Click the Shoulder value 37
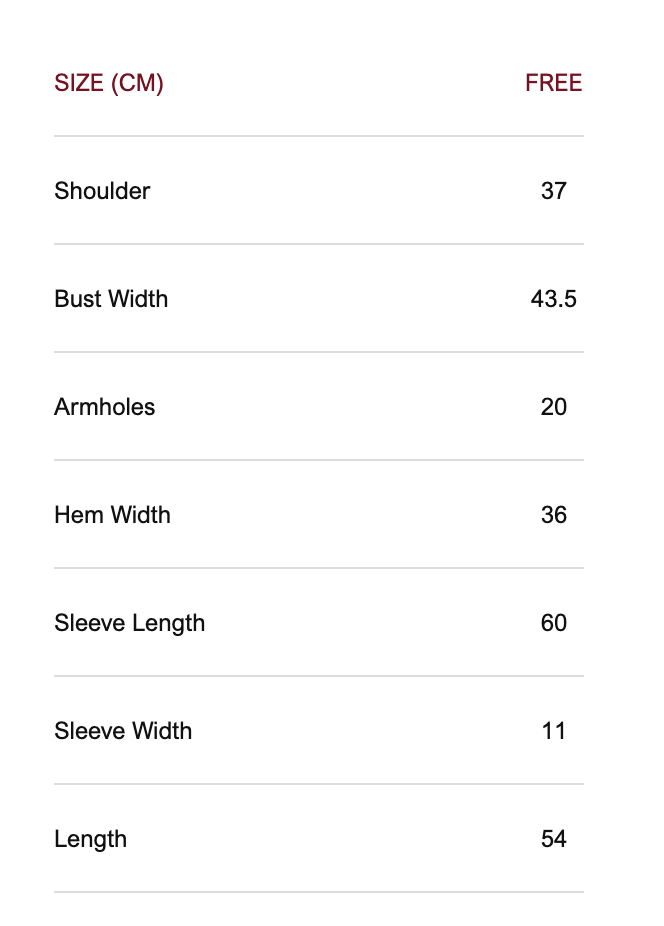This screenshot has width=664, height=926. 553,191
